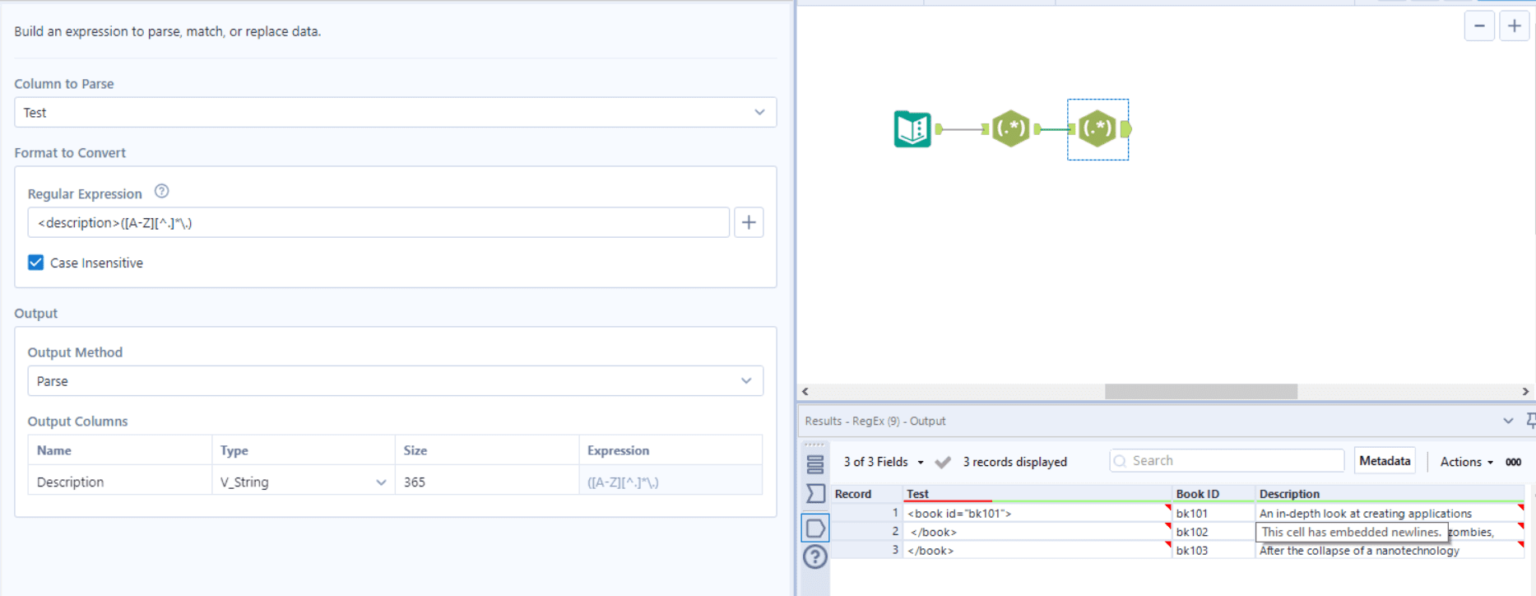Open the Regular Expression help icon

pos(161,191)
